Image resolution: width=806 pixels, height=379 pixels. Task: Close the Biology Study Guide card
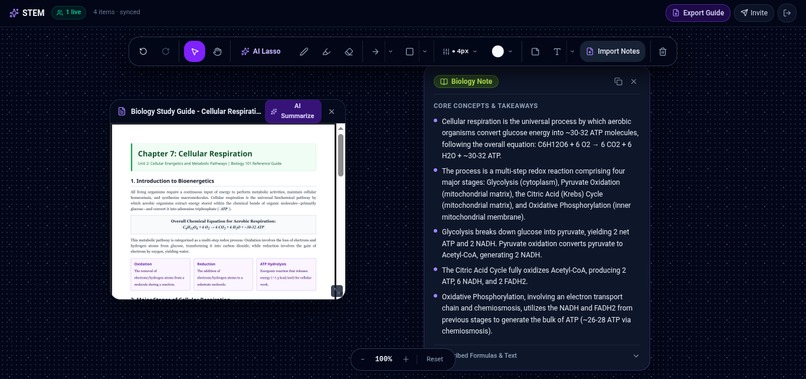point(332,112)
